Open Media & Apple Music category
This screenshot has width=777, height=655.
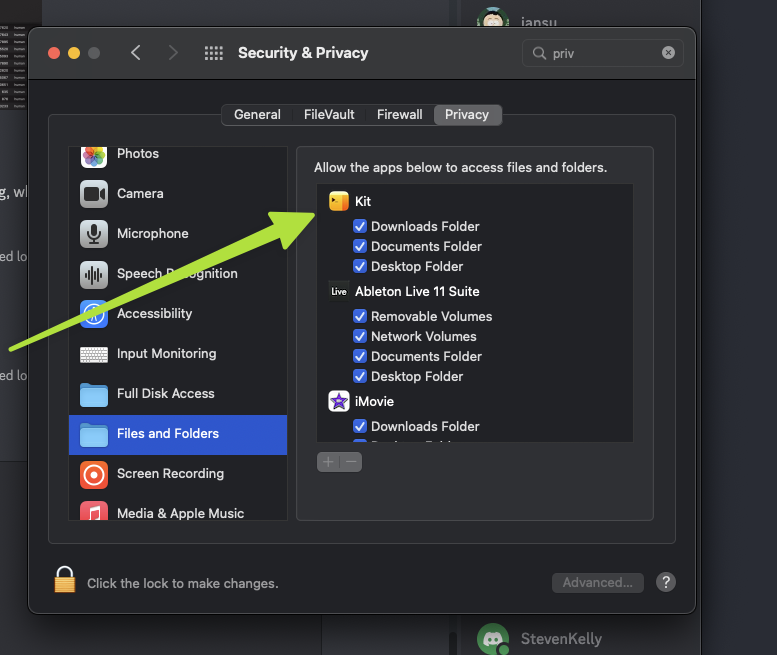click(178, 510)
